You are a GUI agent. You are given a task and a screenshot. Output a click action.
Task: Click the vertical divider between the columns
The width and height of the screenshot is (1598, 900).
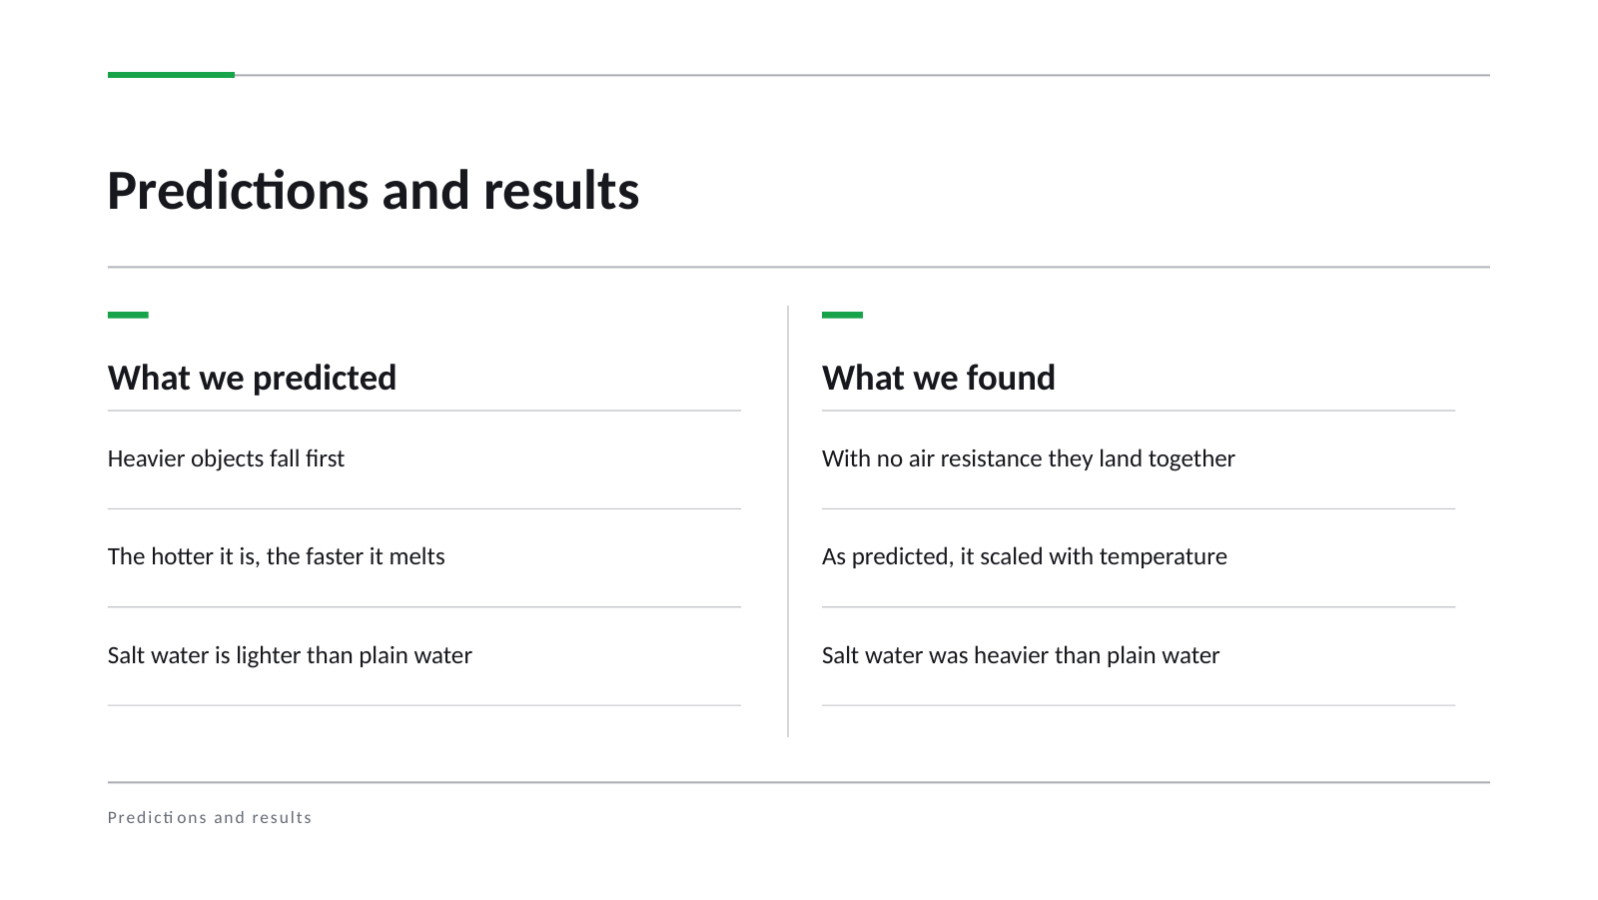pos(788,521)
